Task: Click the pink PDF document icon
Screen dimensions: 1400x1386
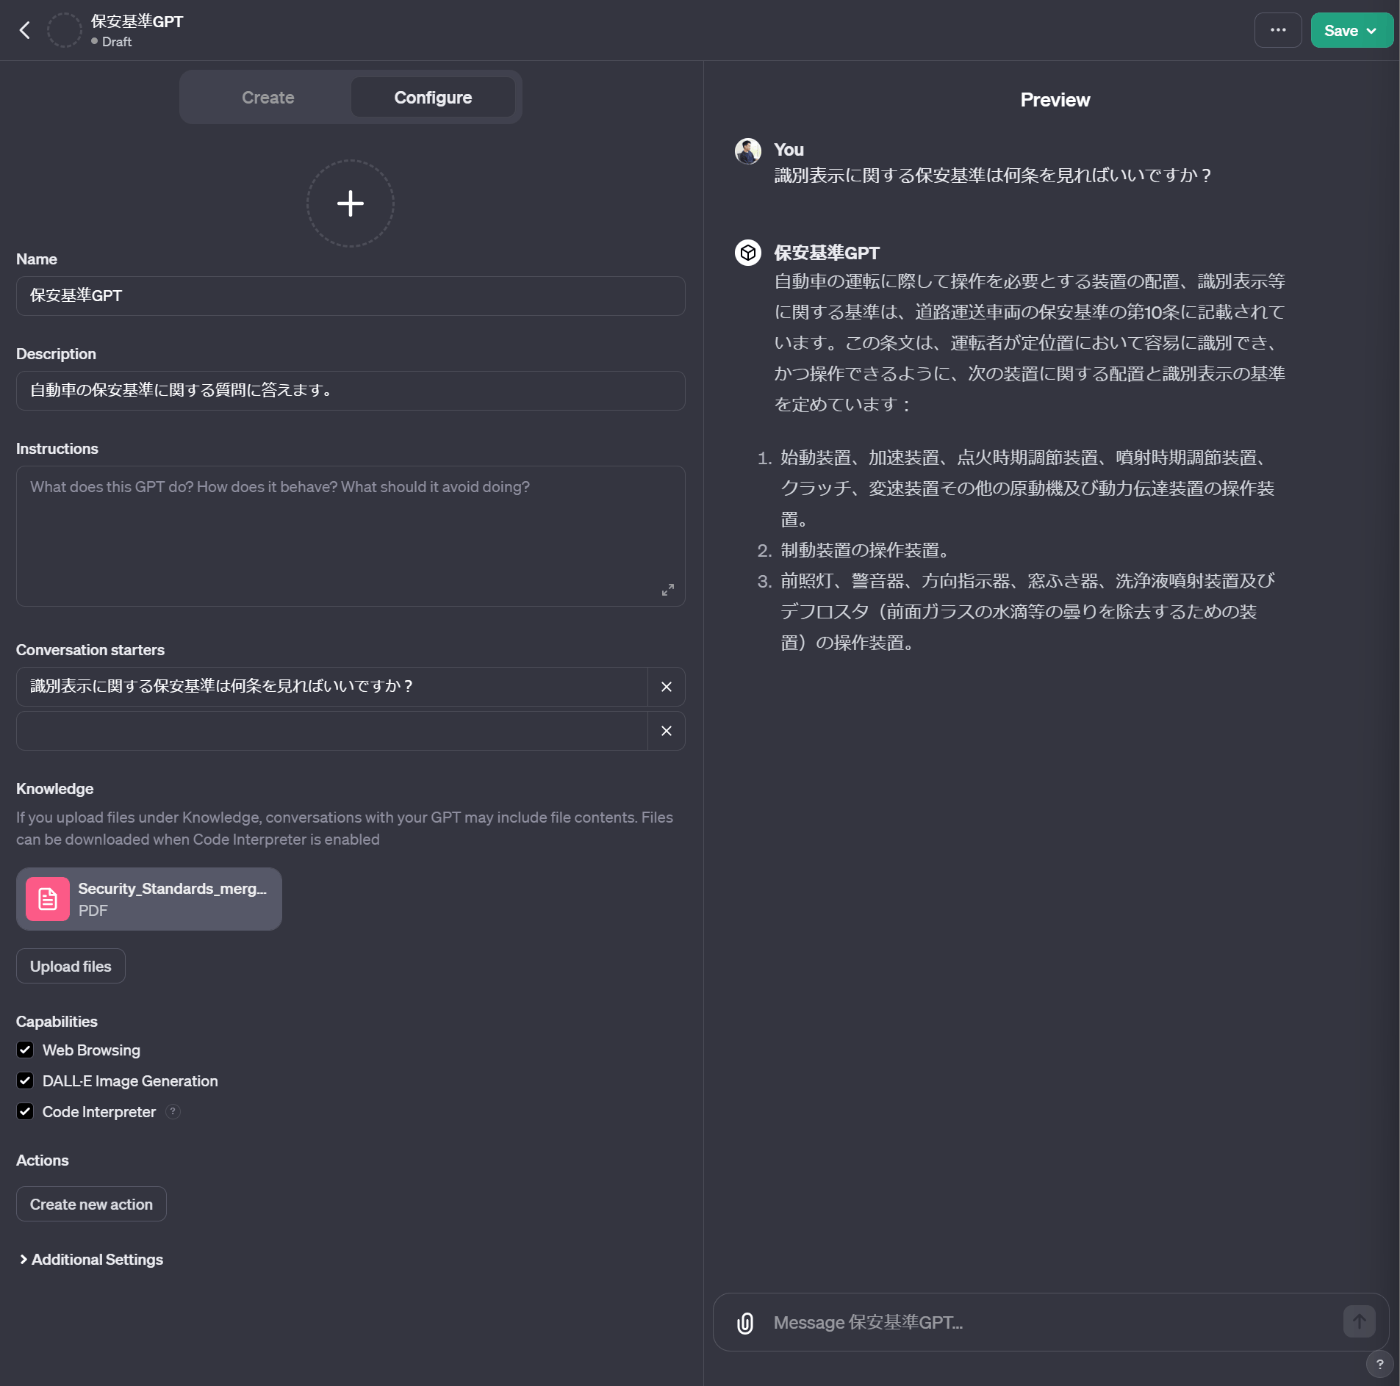Action: [48, 899]
